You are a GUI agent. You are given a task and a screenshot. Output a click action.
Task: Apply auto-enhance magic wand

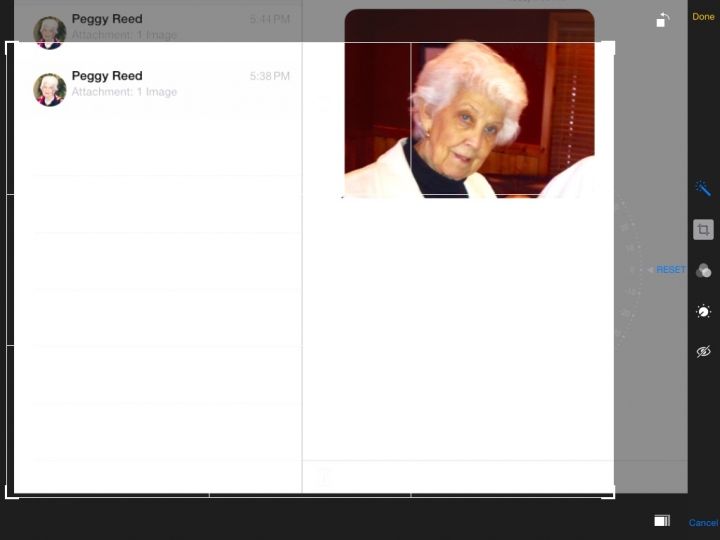(703, 188)
